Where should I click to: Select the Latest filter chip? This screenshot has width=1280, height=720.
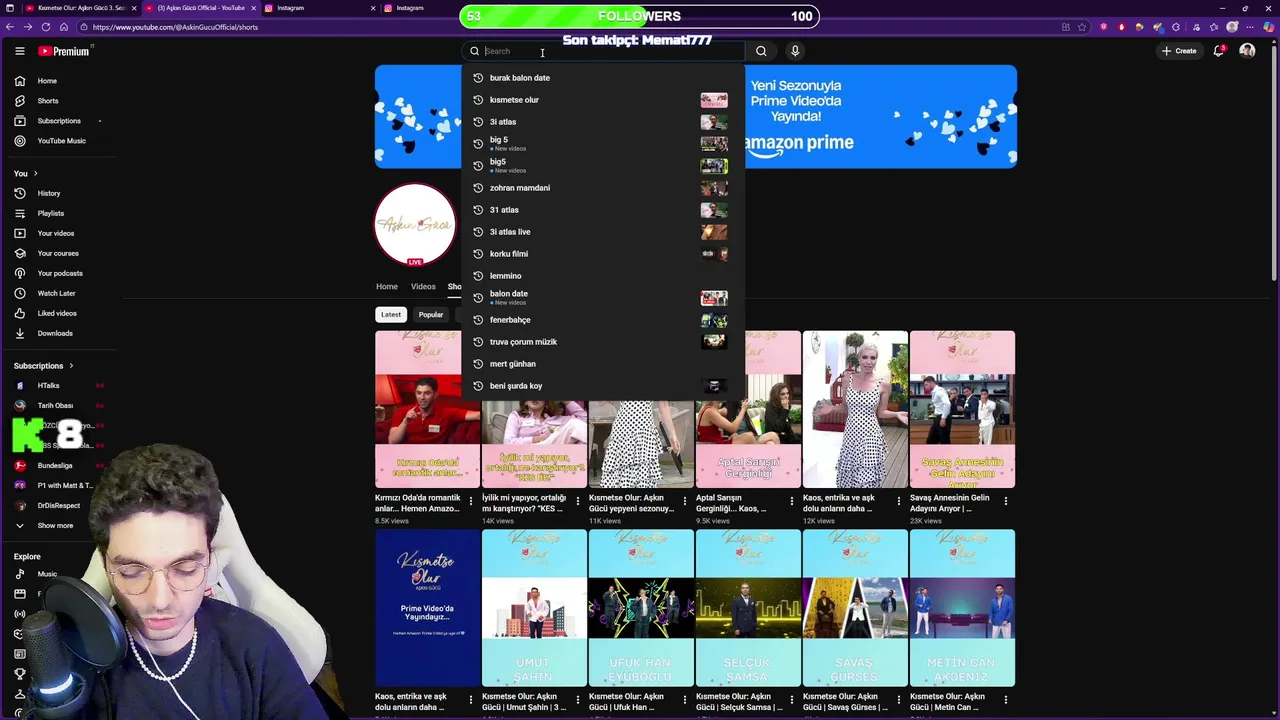[x=391, y=314]
